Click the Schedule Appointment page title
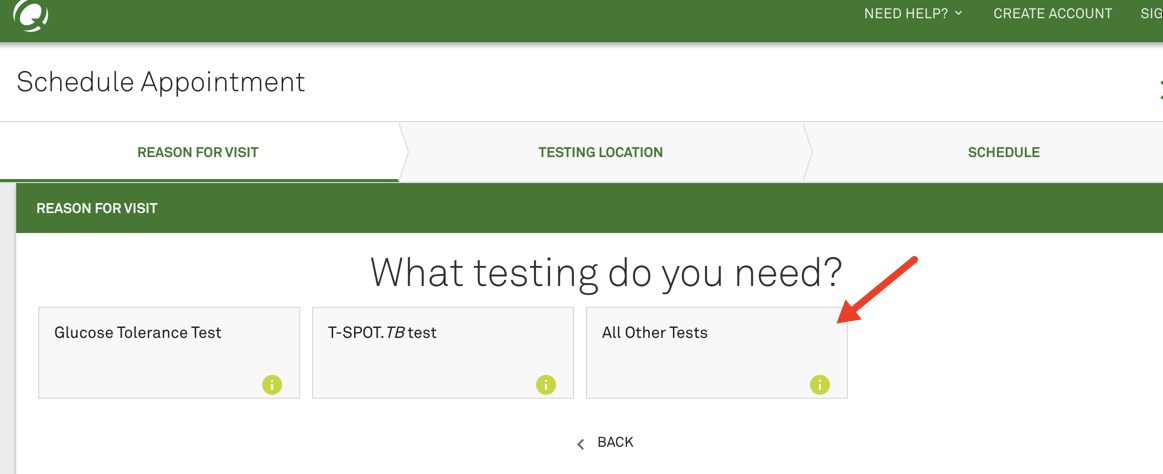 pos(161,82)
